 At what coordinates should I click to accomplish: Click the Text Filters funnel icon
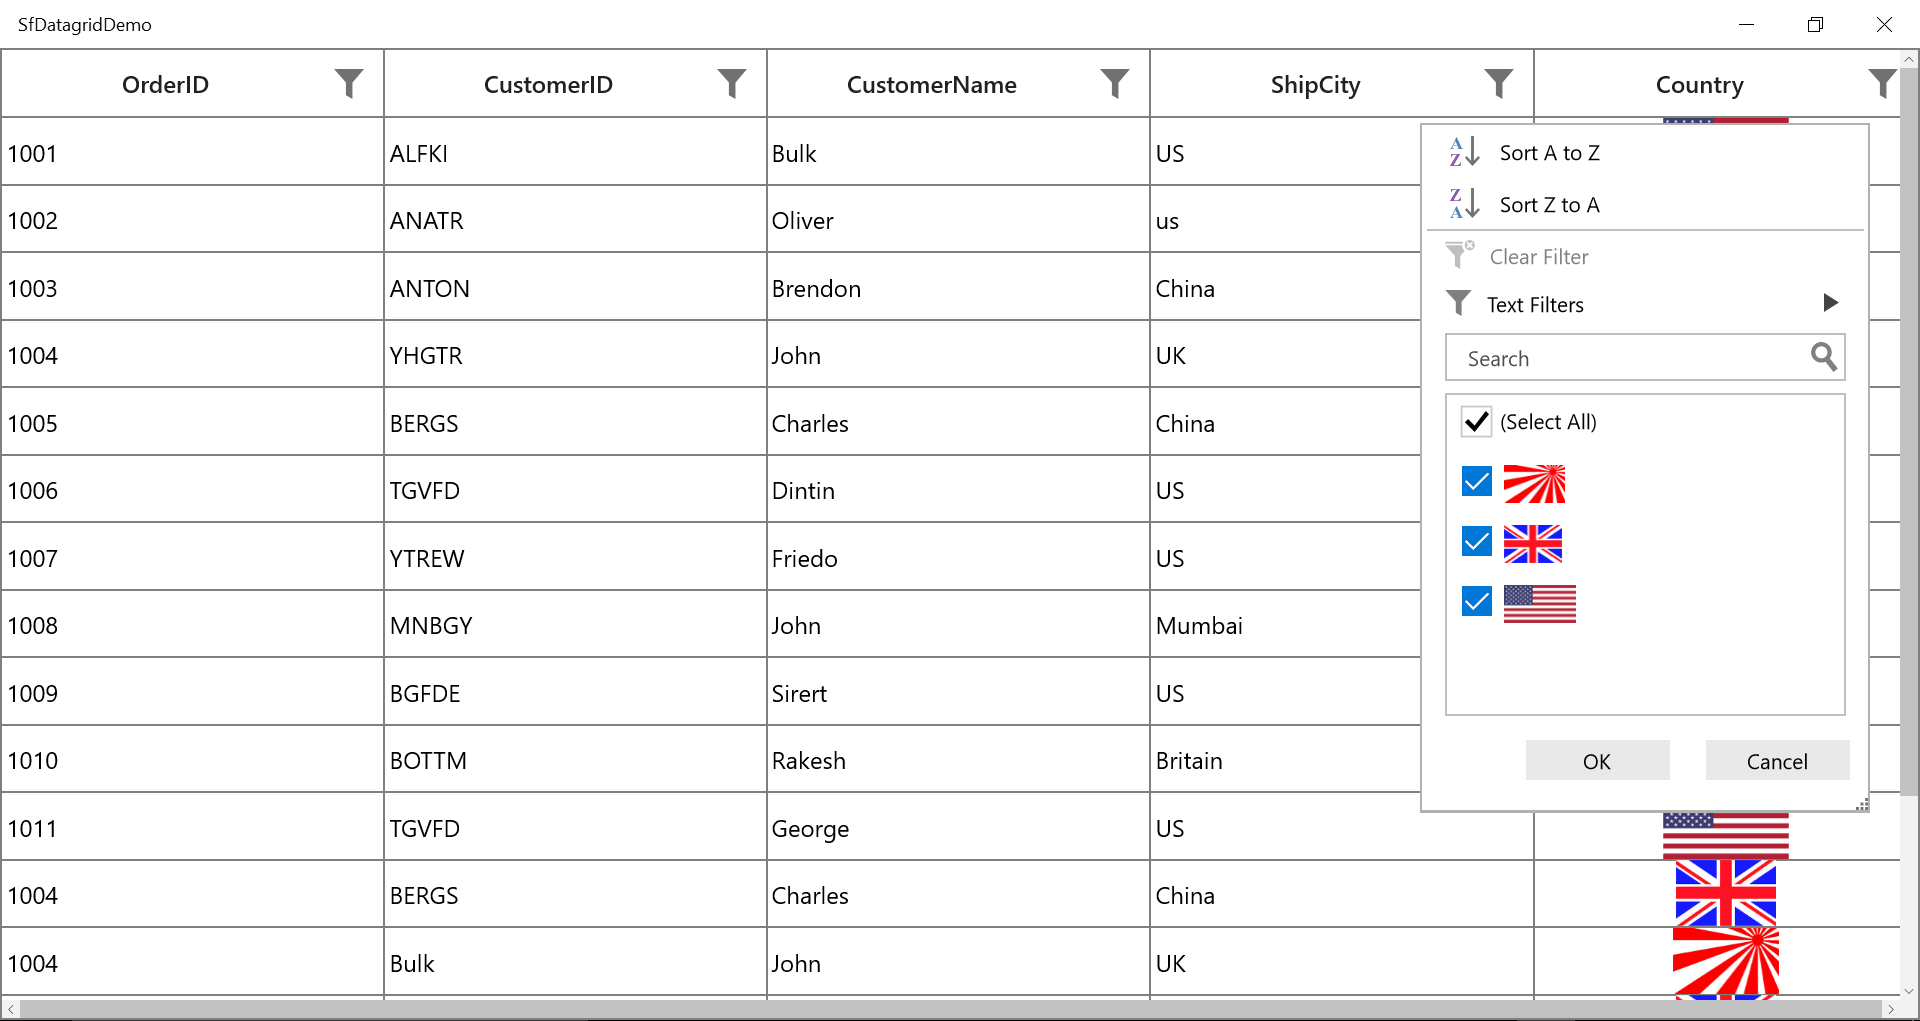tap(1459, 303)
